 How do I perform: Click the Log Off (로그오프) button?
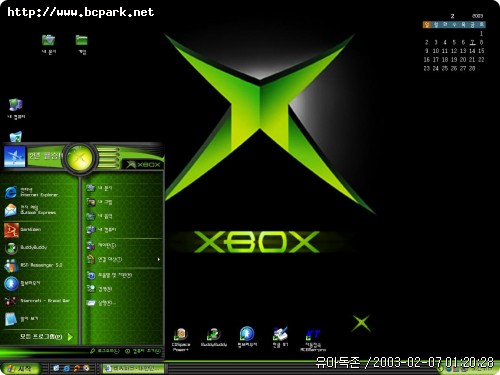(x=105, y=351)
